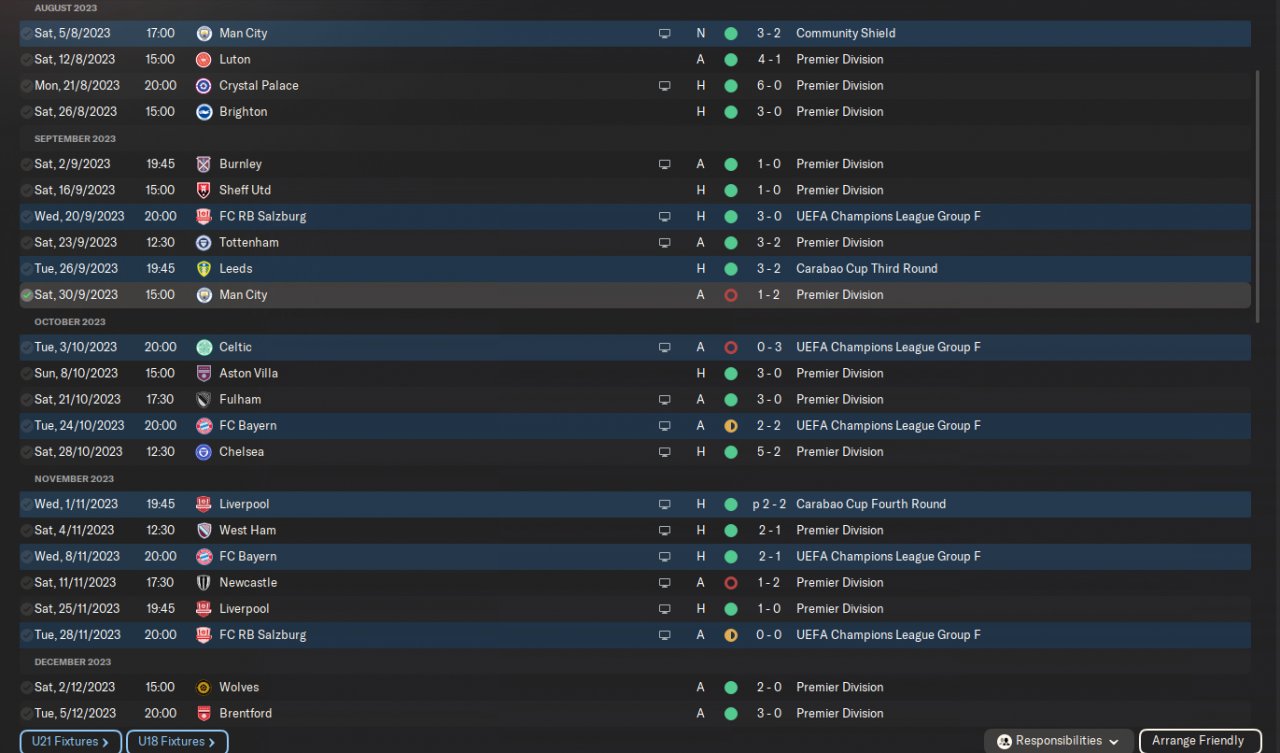The image size is (1280, 753).
Task: Open the Responsibilities dropdown
Action: coord(1113,742)
